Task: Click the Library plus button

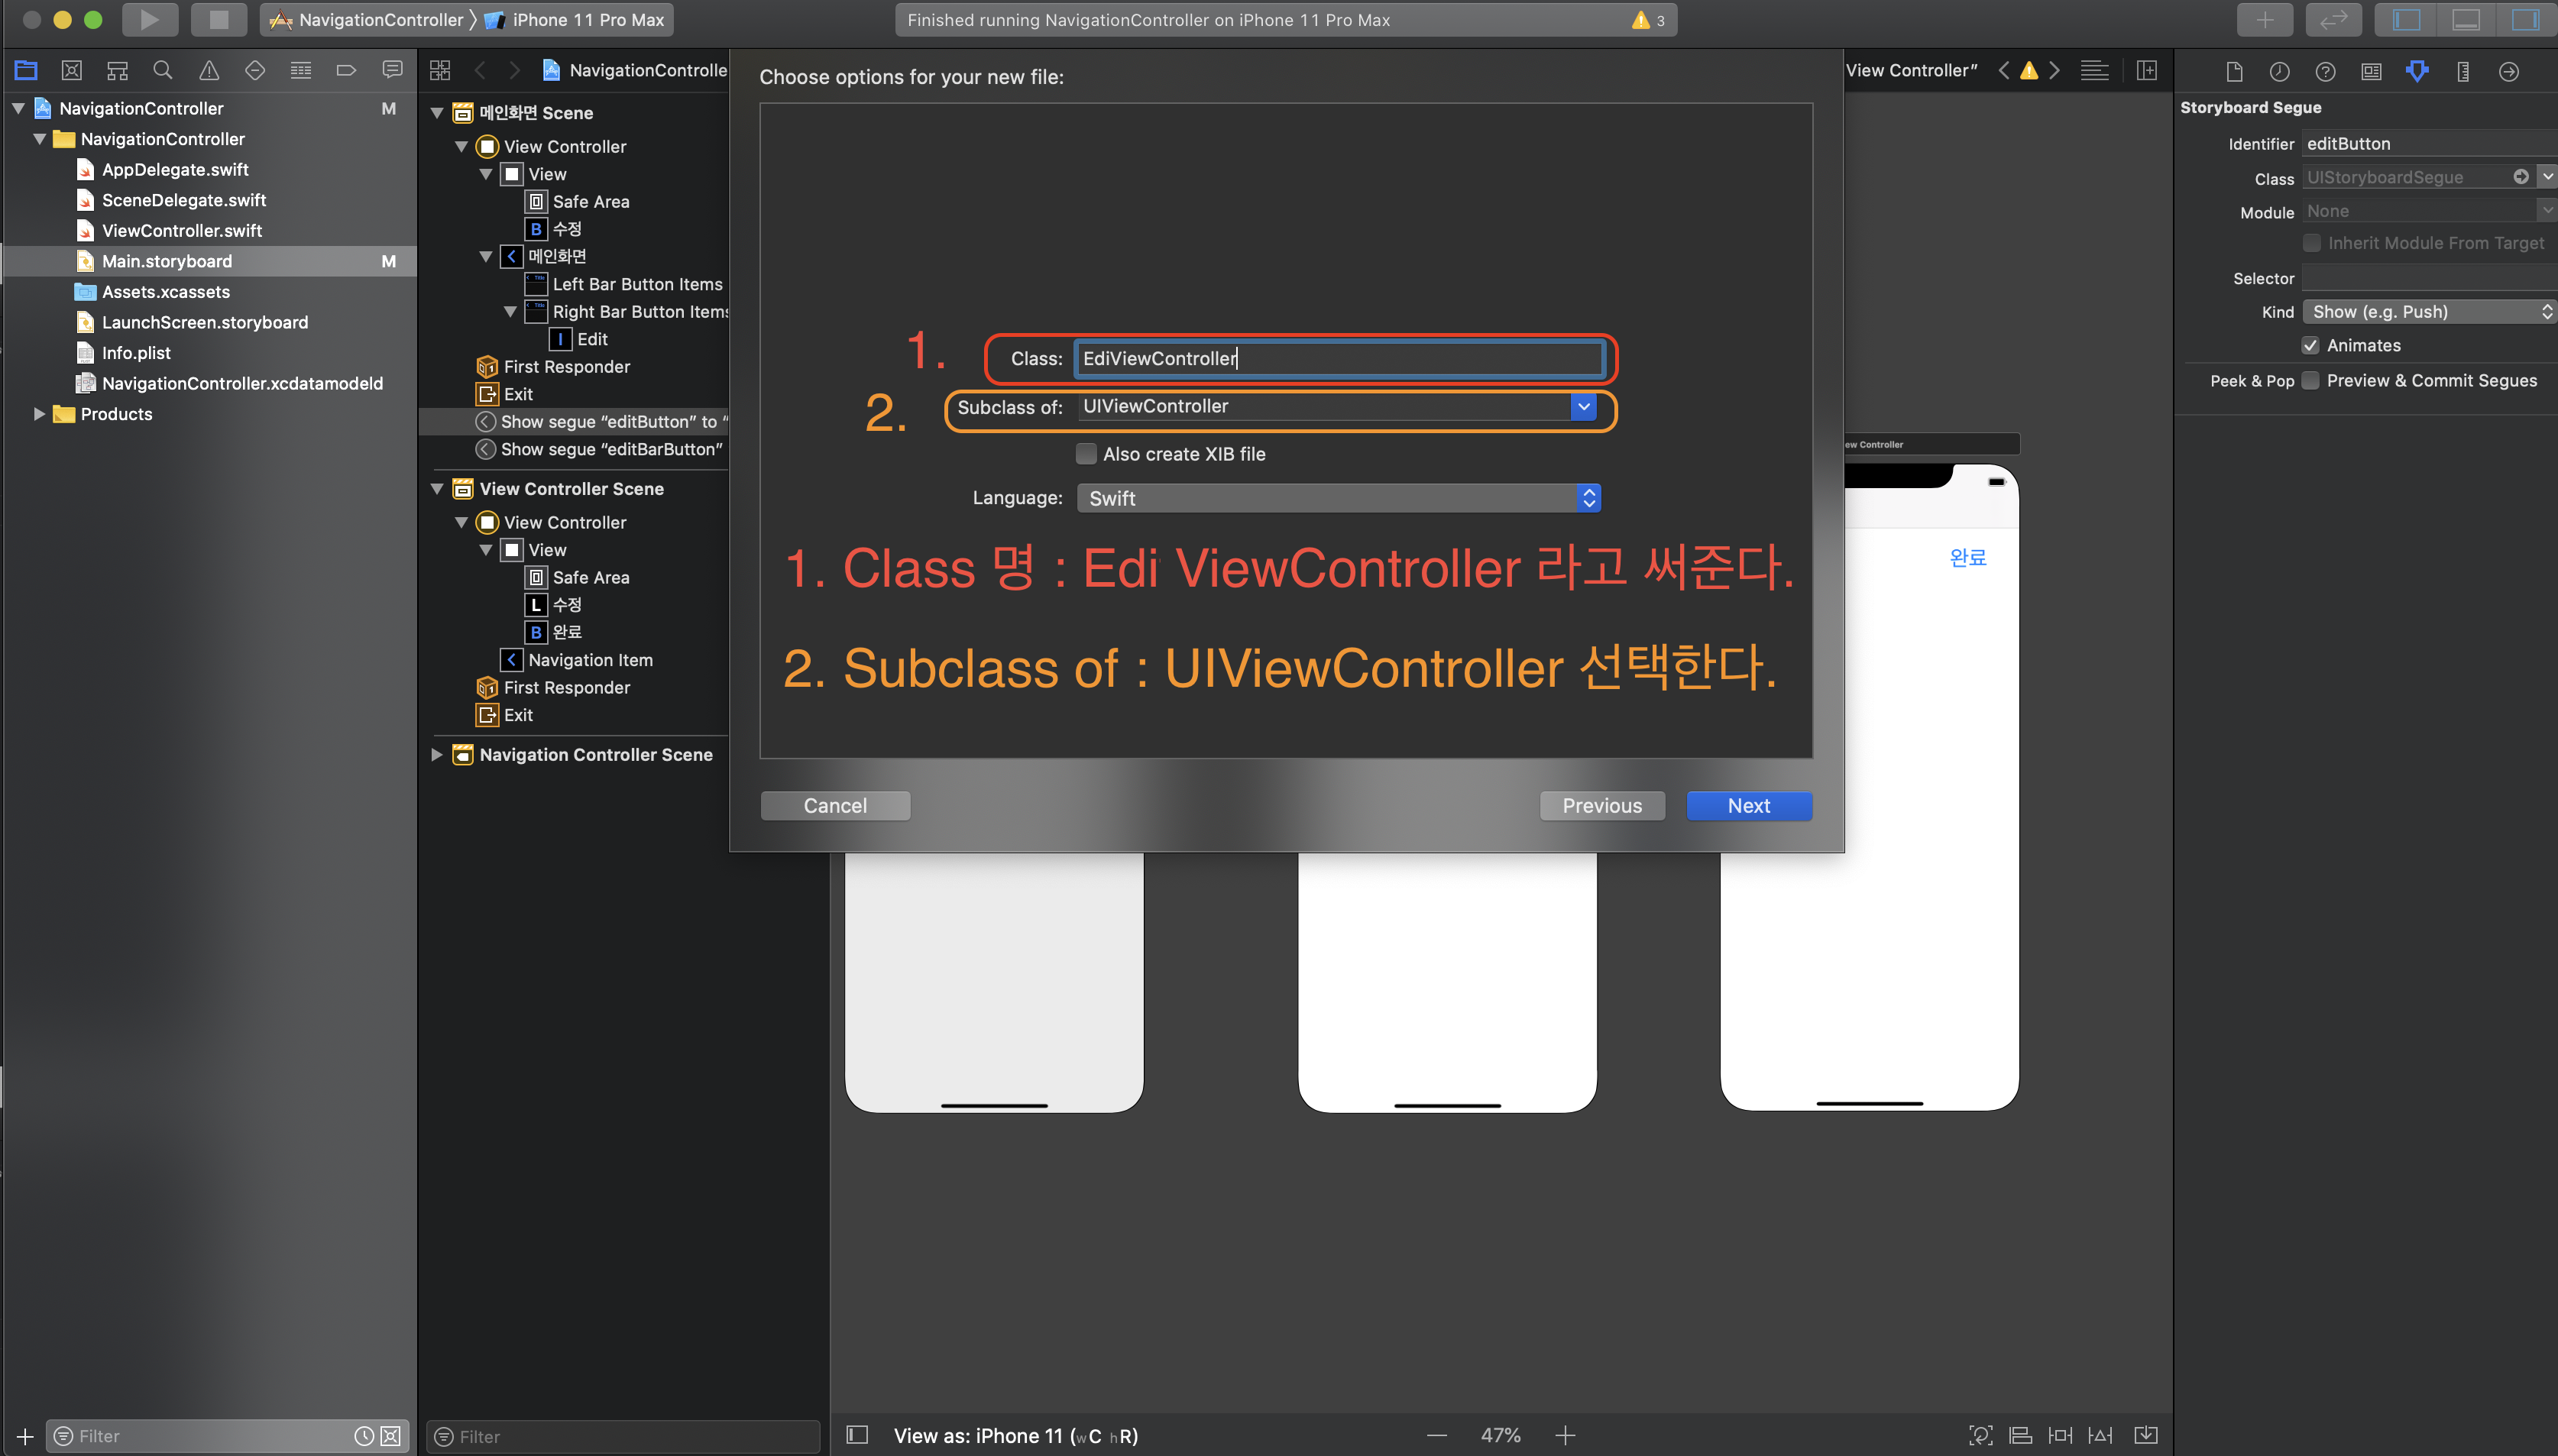Action: [x=2265, y=19]
